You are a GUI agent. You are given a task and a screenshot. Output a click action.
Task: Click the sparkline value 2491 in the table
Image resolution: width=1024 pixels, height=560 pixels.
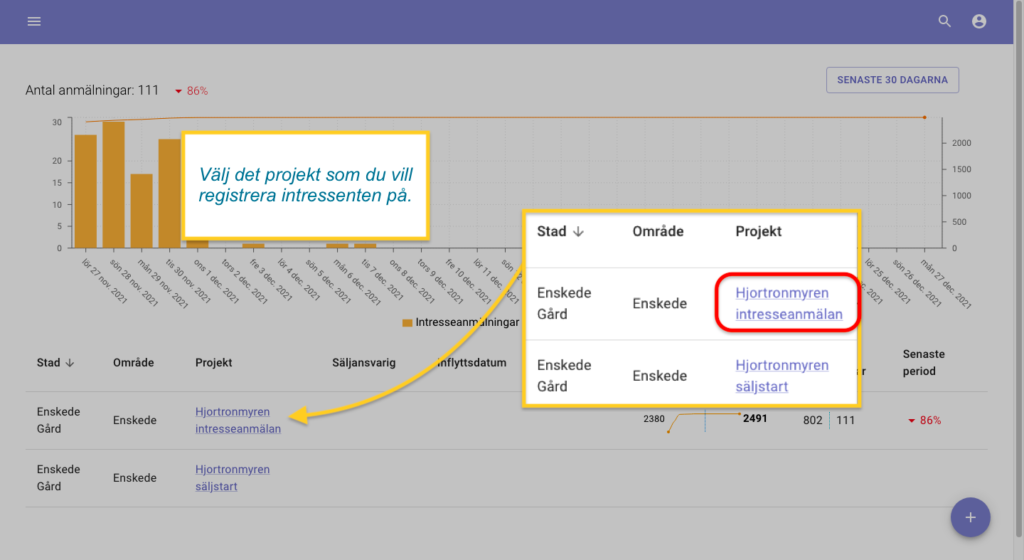click(x=755, y=418)
